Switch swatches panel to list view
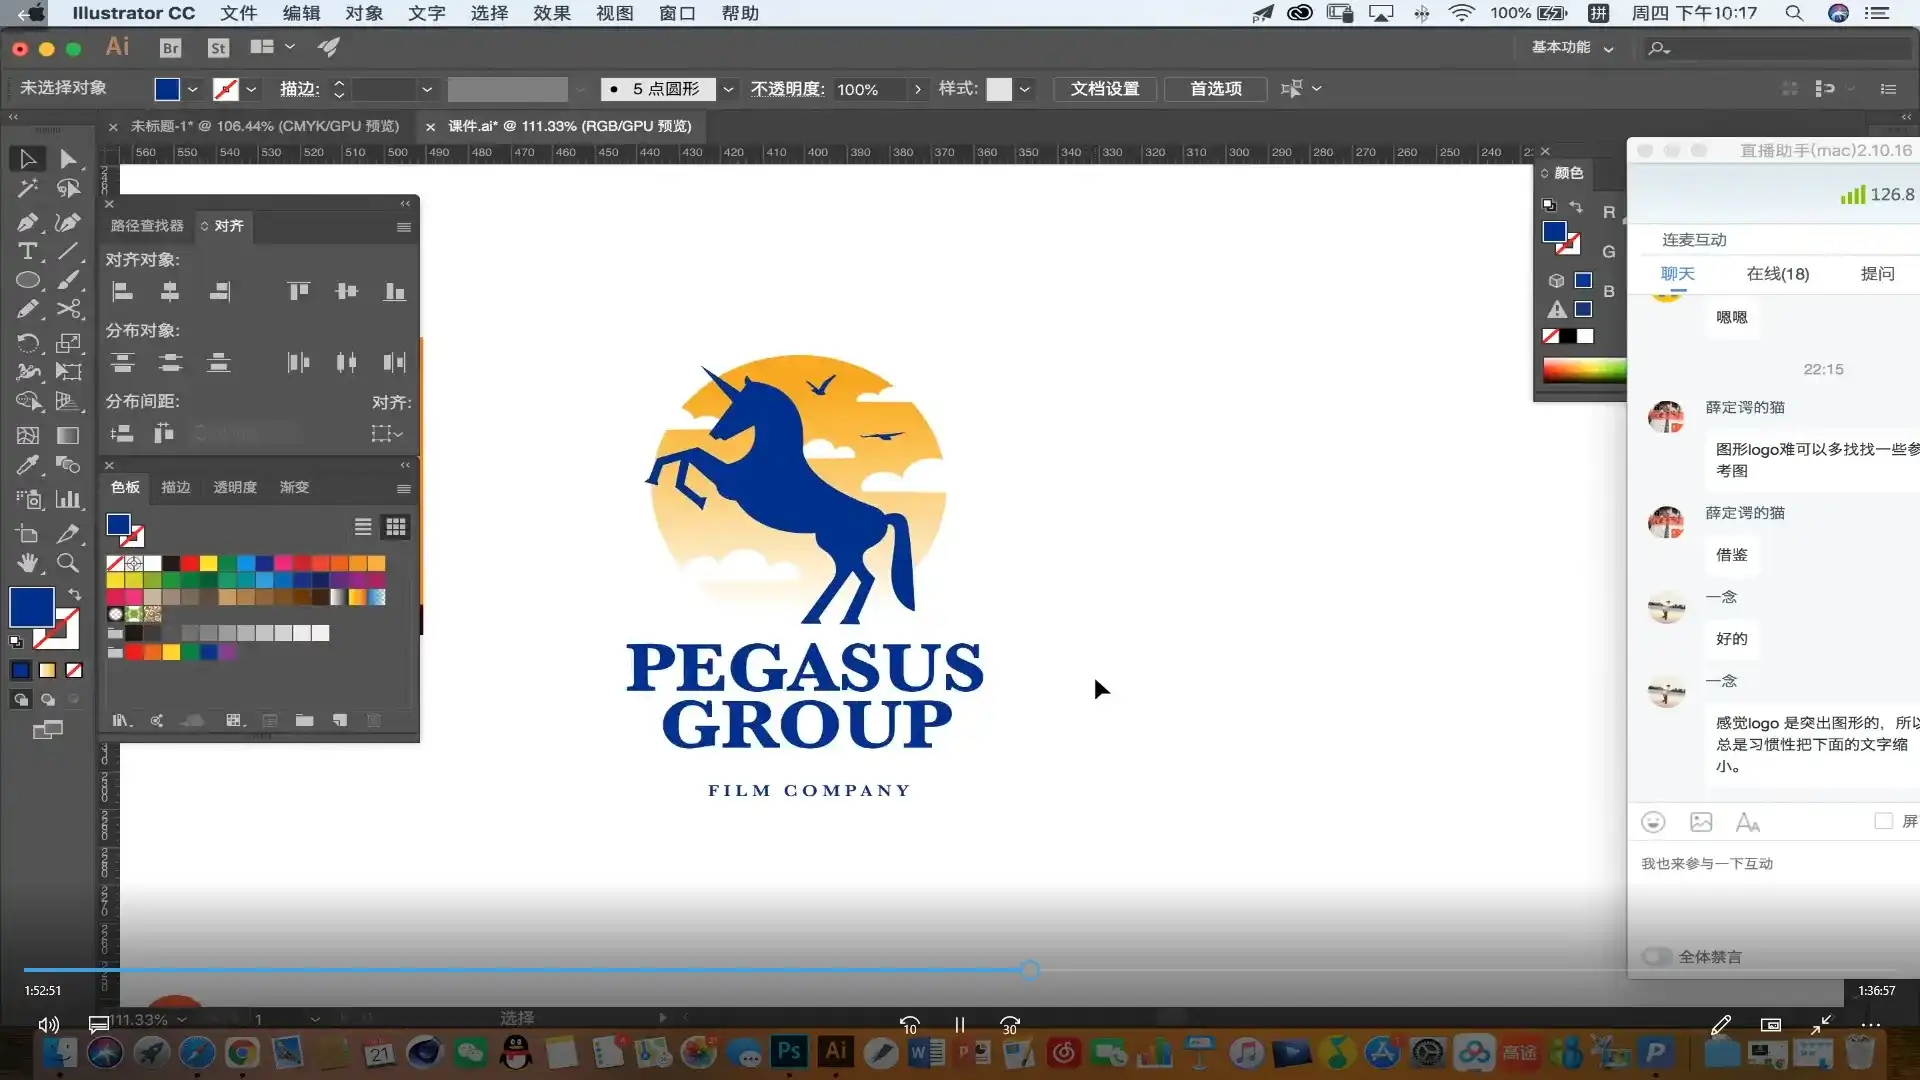Screen dimensions: 1920x1080 click(x=363, y=527)
